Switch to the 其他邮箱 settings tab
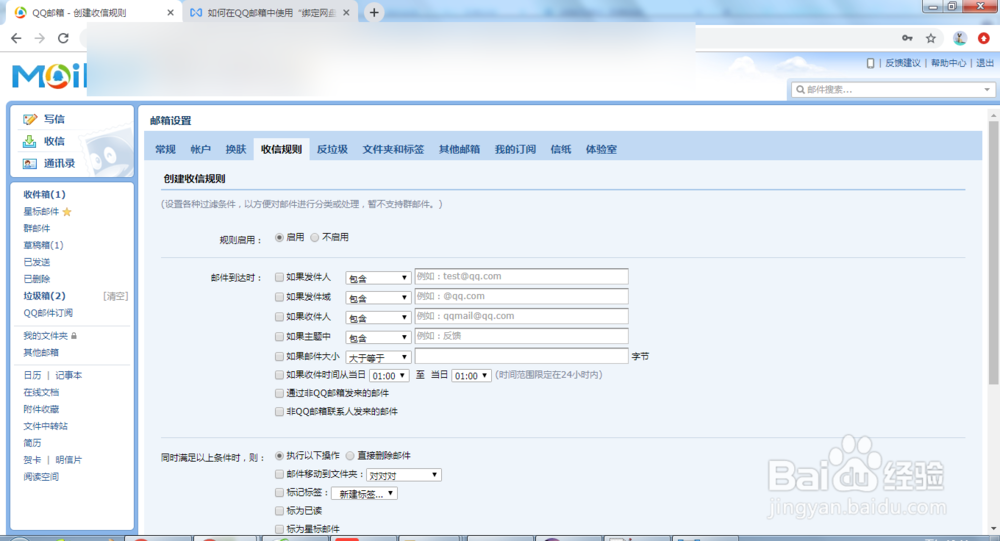Image resolution: width=1000 pixels, height=541 pixels. 459,149
